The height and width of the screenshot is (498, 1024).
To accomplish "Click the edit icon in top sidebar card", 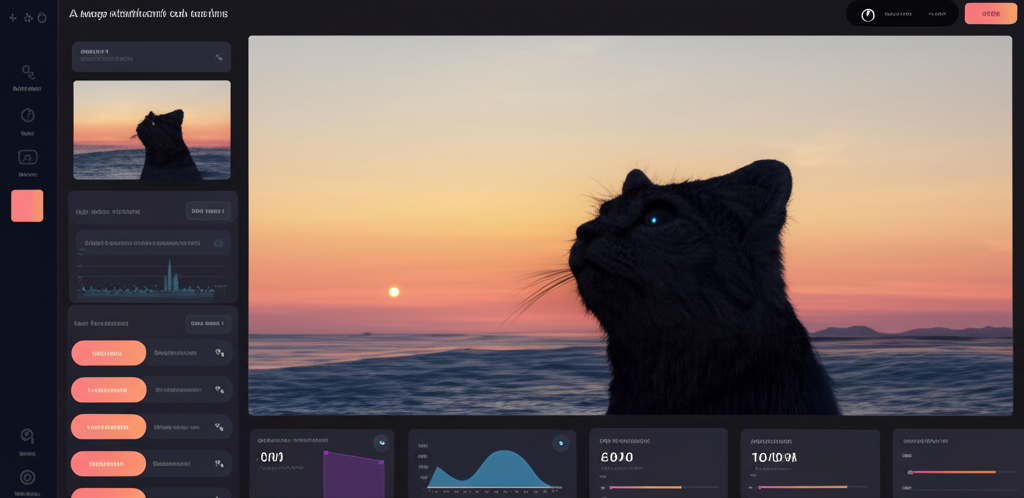I will 219,57.
